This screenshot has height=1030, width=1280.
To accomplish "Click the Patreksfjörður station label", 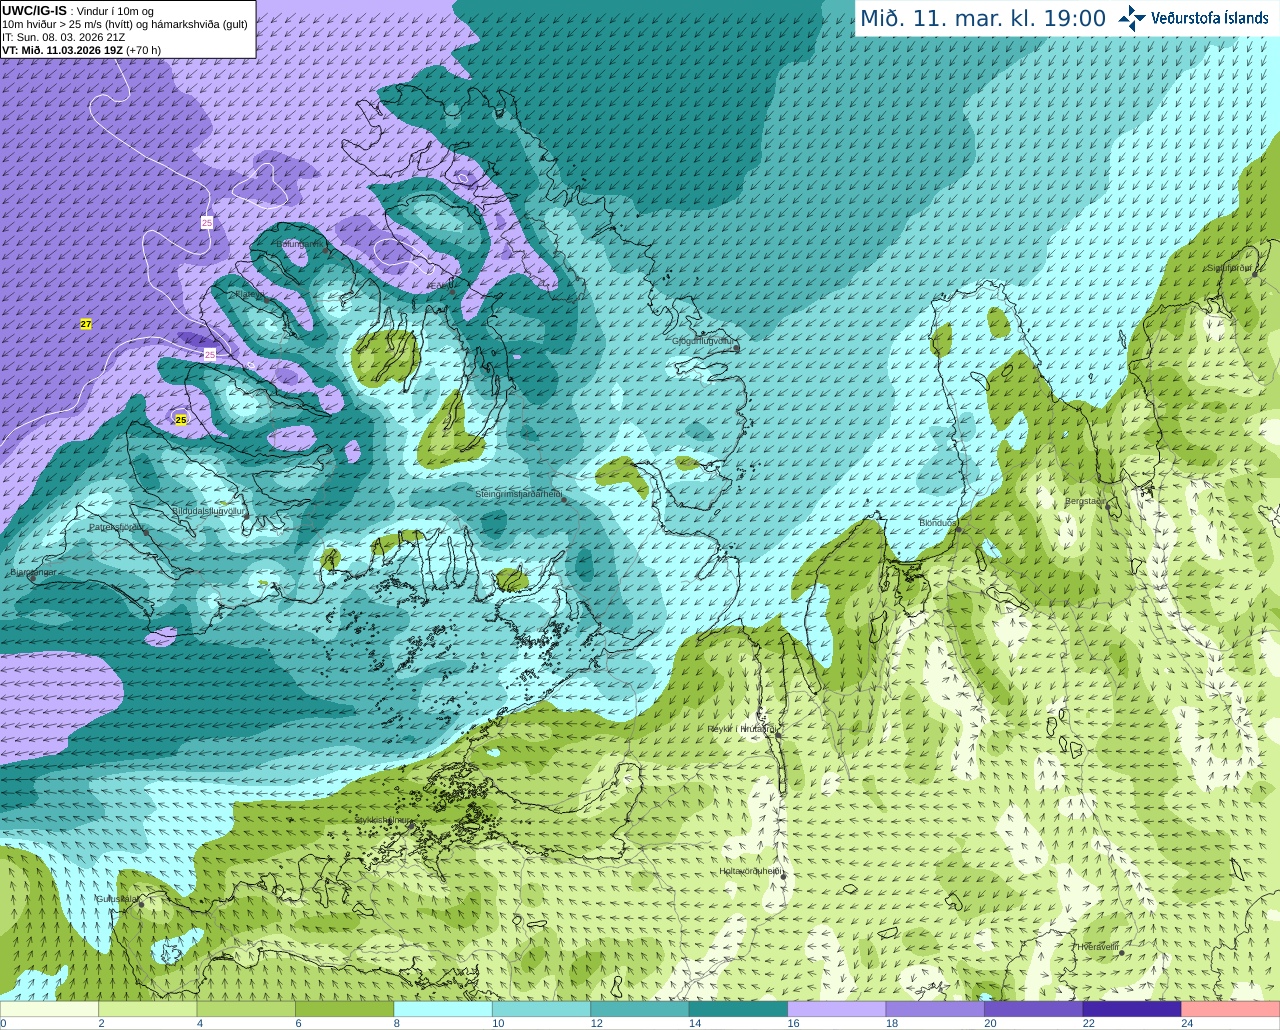I will (116, 527).
